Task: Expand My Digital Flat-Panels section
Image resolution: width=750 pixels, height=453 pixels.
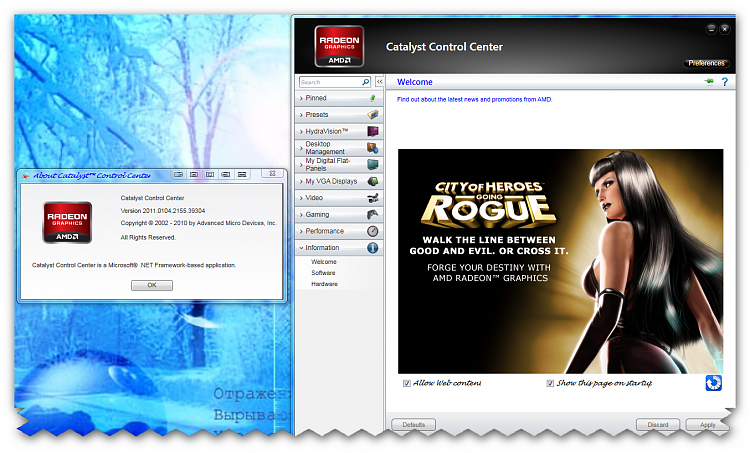Action: click(x=339, y=165)
